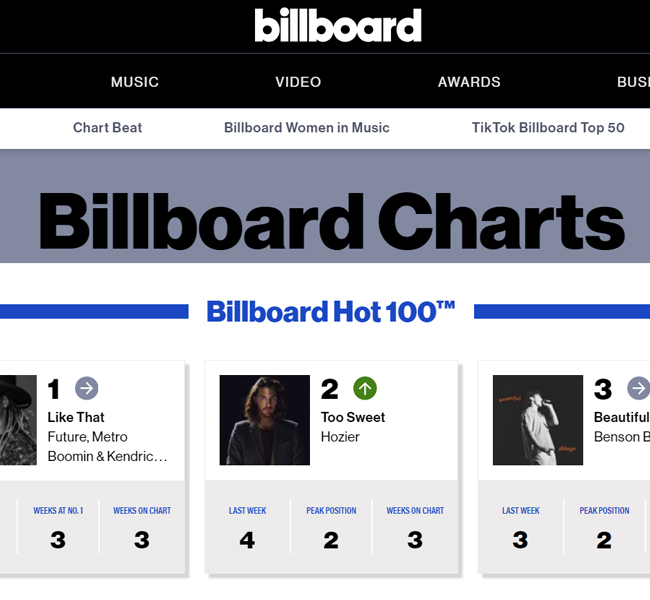
Task: Click the Like That cover image
Action: tap(18, 420)
